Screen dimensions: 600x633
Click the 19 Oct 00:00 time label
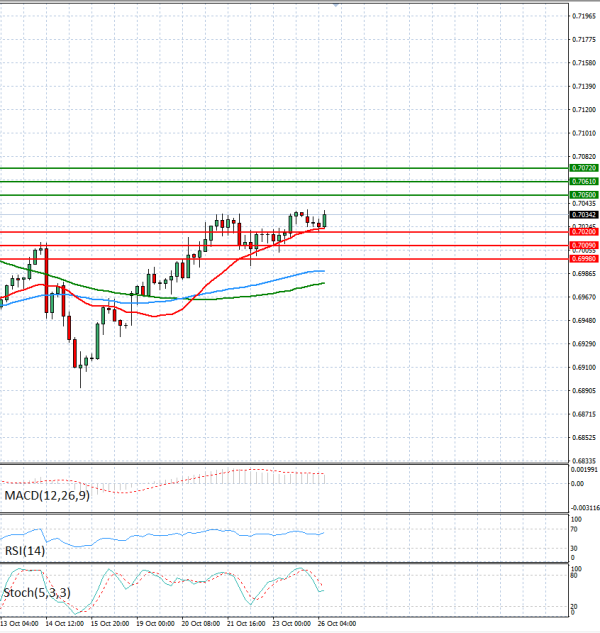(155, 624)
